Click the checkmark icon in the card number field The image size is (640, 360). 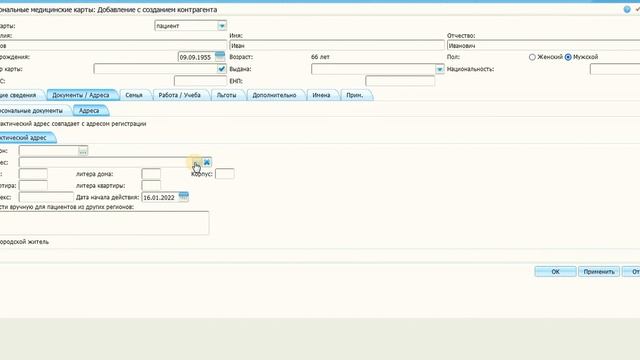[221, 69]
